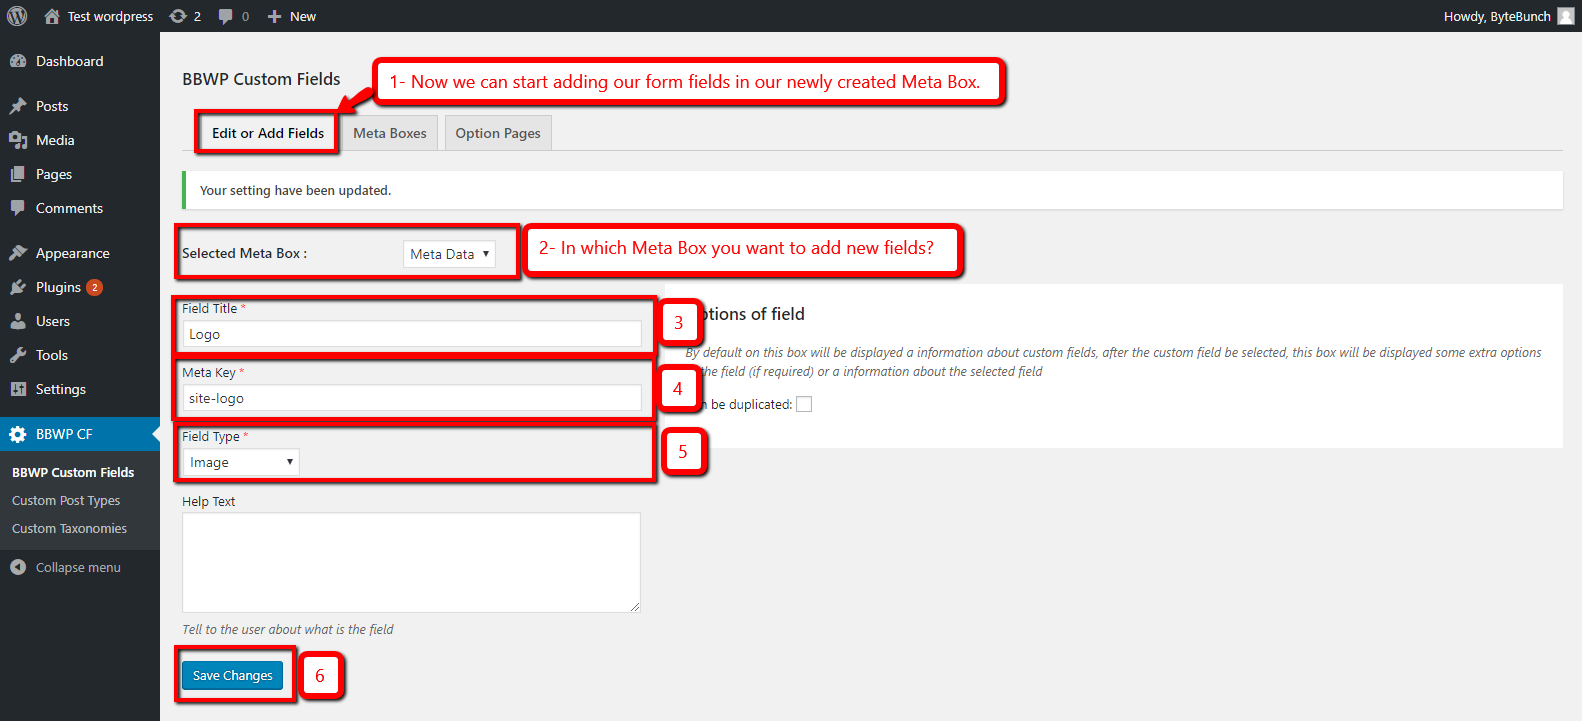
Task: Toggle the 'be duplicated' checkbox
Action: pos(804,404)
